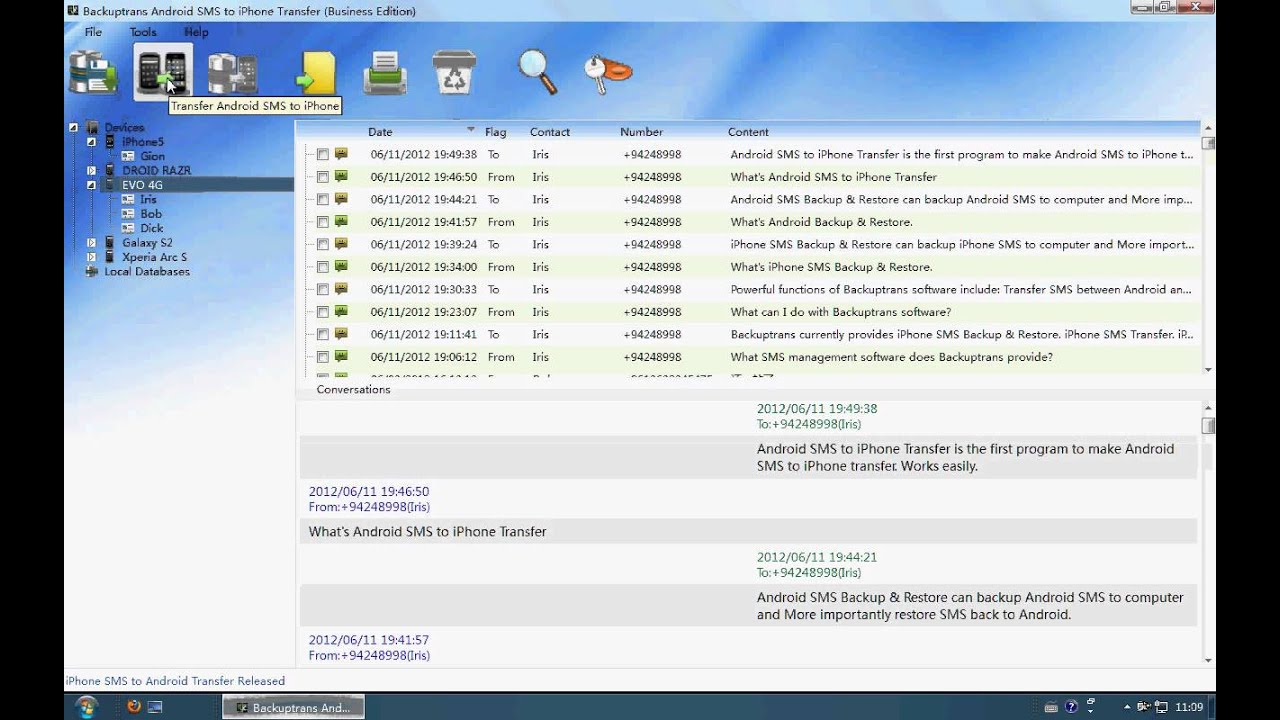Click the backup SMS to database toolbar icon

[93, 72]
